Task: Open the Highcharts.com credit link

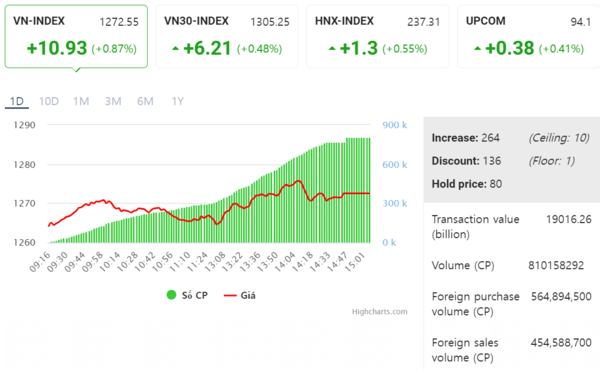Action: (380, 312)
